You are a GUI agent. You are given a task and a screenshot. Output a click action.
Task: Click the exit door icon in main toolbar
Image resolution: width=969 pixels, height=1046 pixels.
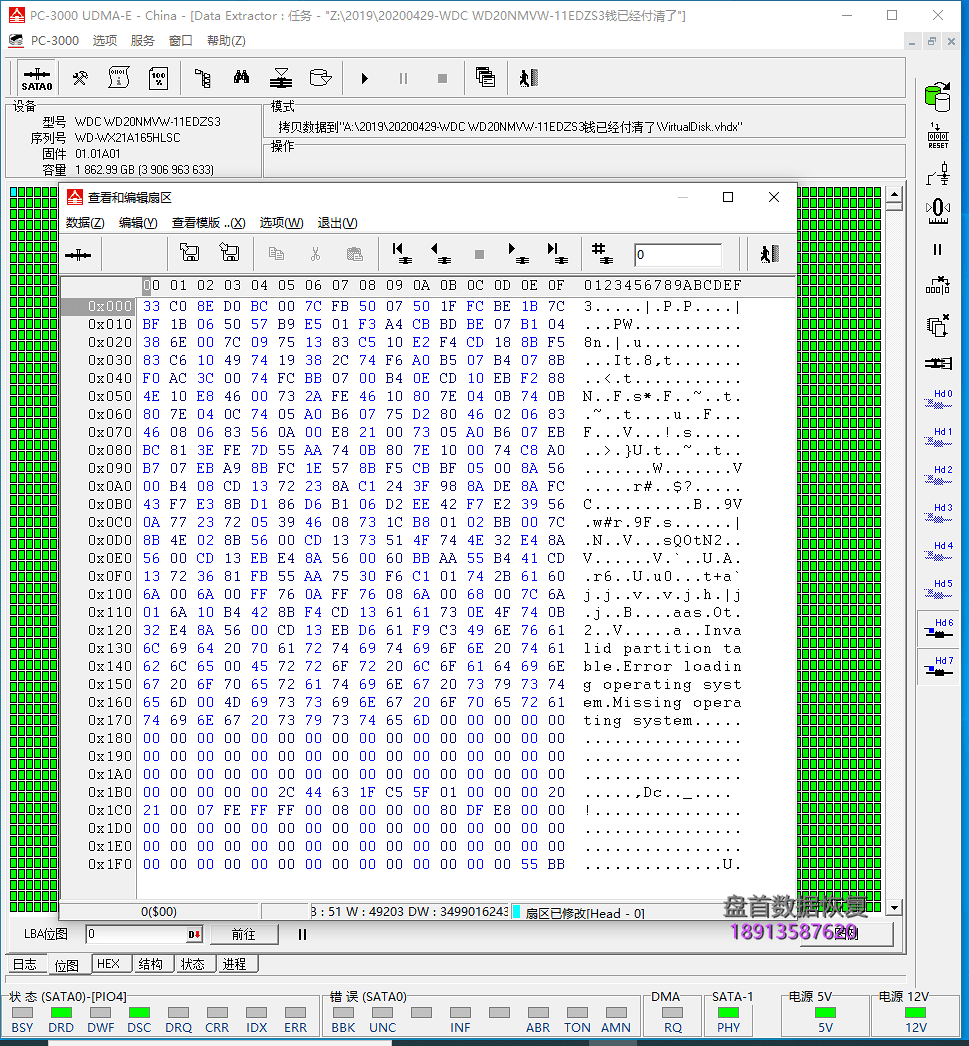[x=529, y=78]
